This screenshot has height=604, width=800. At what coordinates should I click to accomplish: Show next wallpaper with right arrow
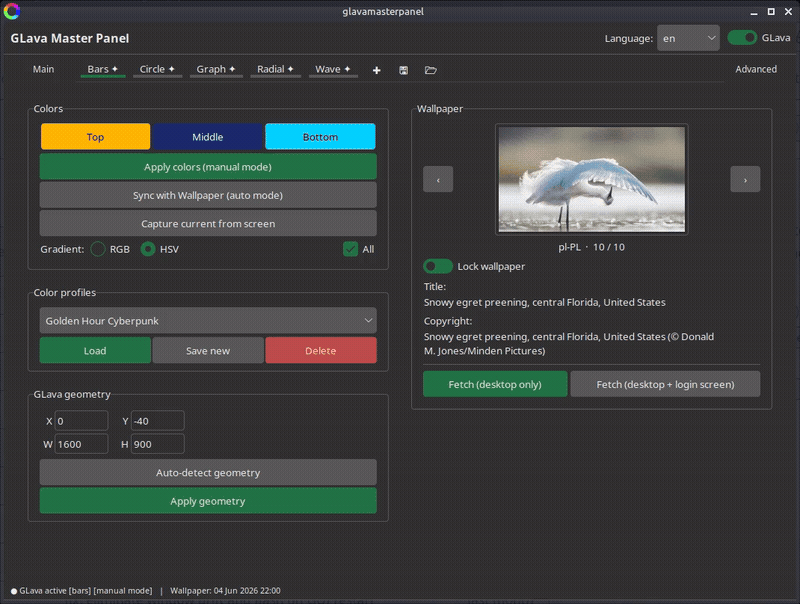[x=745, y=180]
